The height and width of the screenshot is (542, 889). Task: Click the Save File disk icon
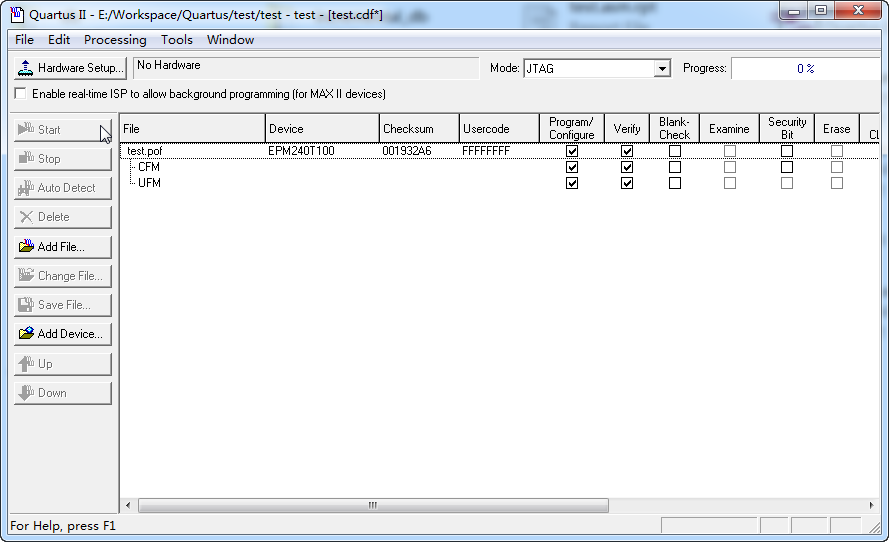(27, 305)
